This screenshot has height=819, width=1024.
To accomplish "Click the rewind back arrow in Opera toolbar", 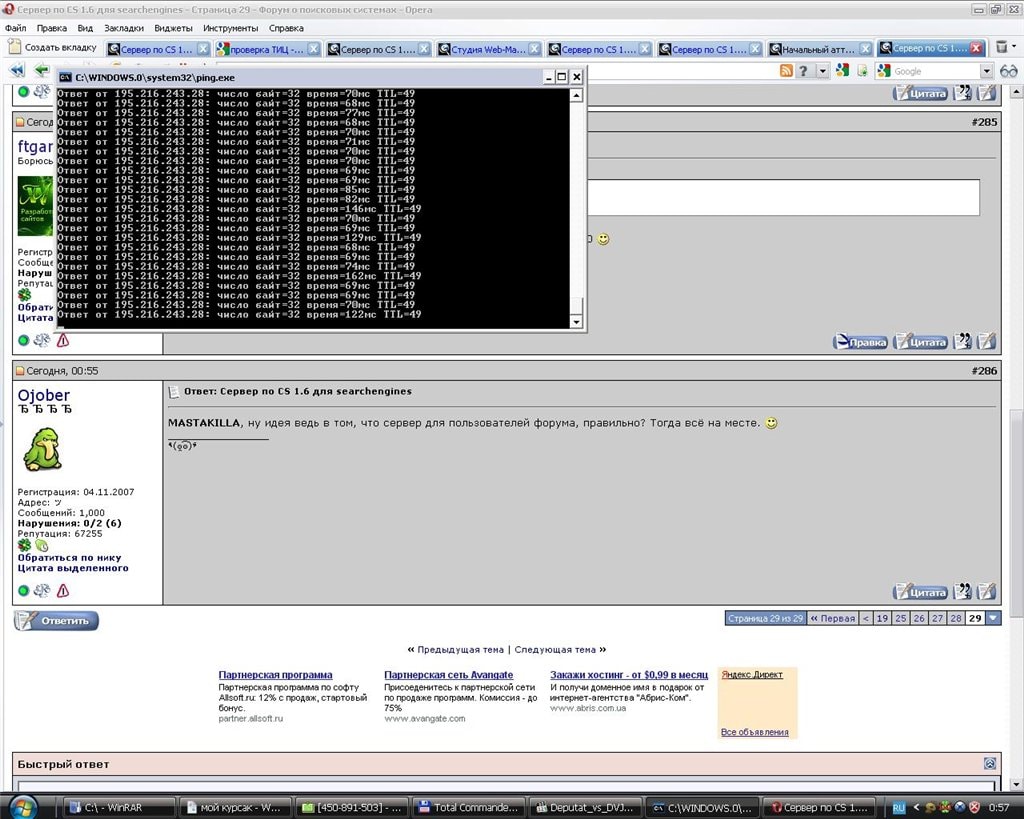I will pos(17,70).
